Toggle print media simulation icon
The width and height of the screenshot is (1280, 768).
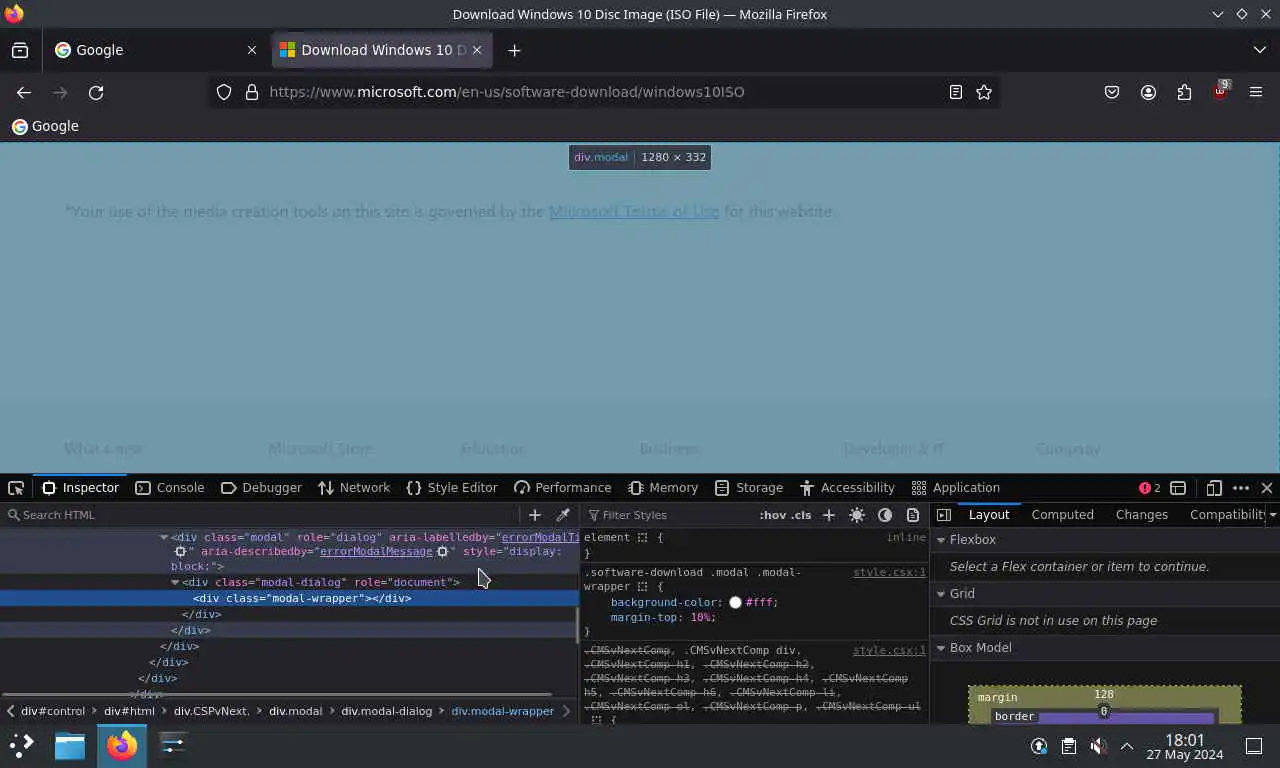coord(913,515)
